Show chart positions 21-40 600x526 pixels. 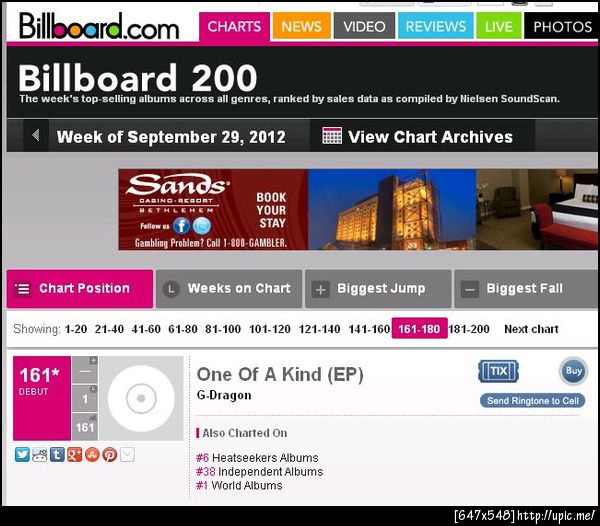coord(109,329)
